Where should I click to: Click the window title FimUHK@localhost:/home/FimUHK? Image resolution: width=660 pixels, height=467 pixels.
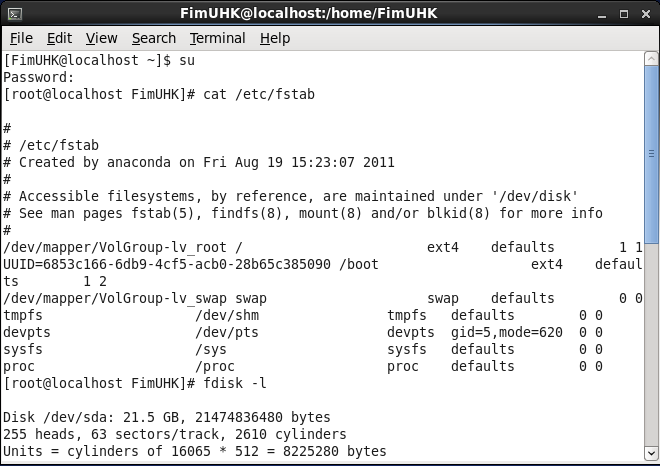click(x=309, y=13)
